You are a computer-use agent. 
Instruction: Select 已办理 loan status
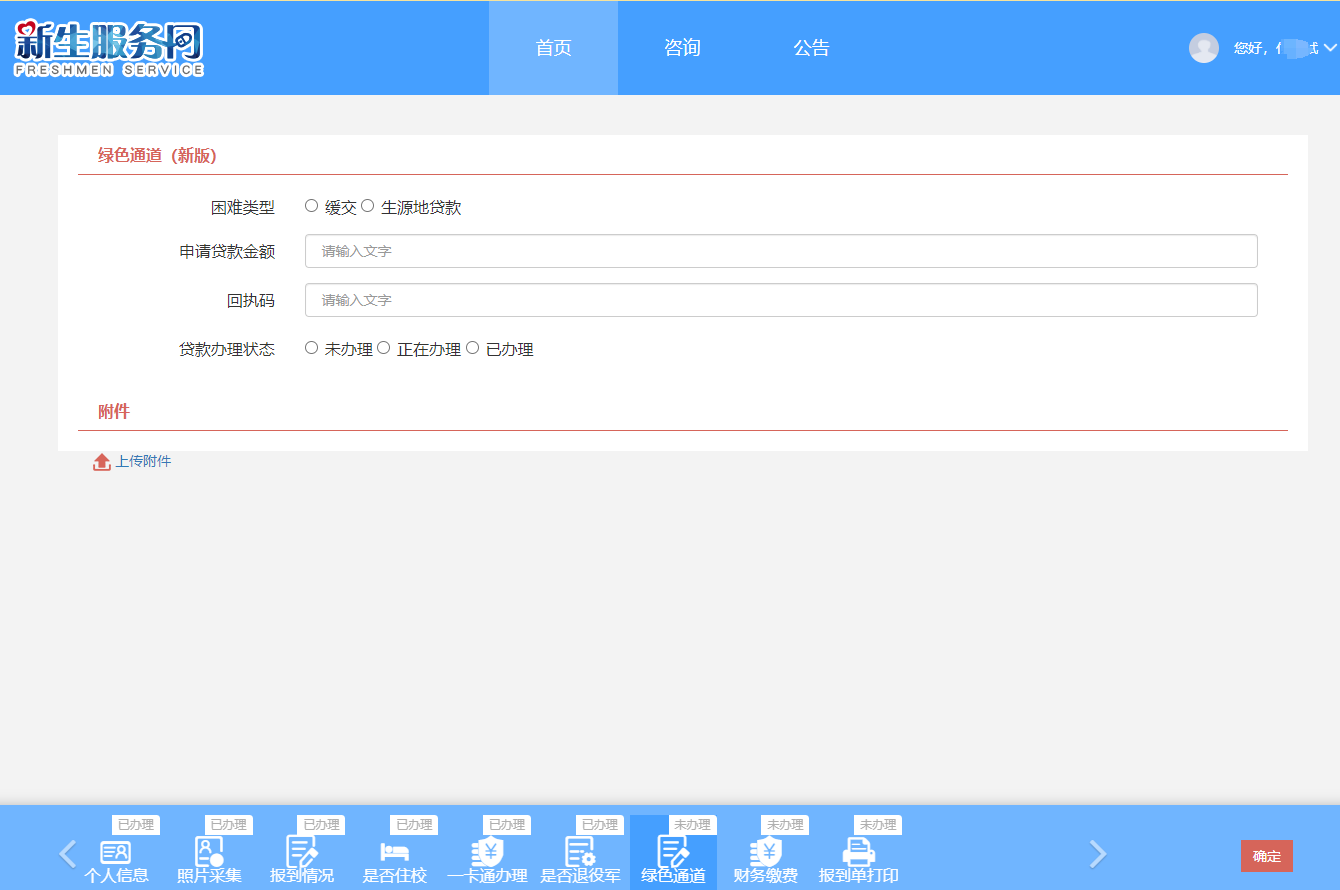(473, 348)
